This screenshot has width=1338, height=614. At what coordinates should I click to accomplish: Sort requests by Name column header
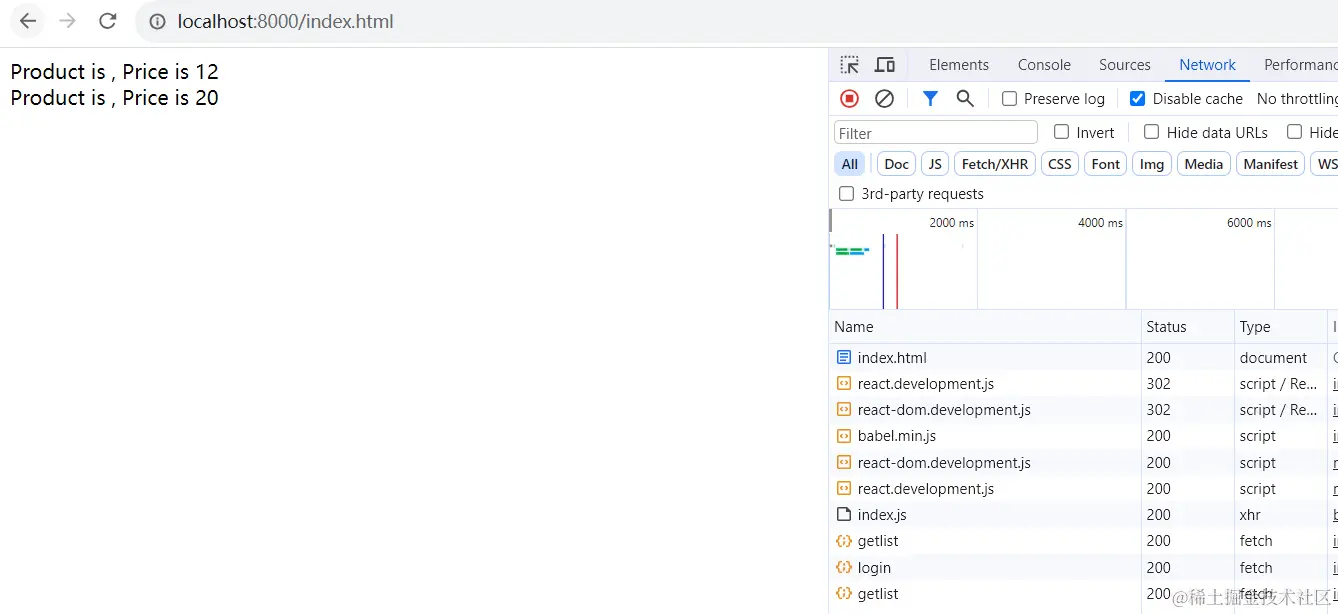(x=985, y=327)
